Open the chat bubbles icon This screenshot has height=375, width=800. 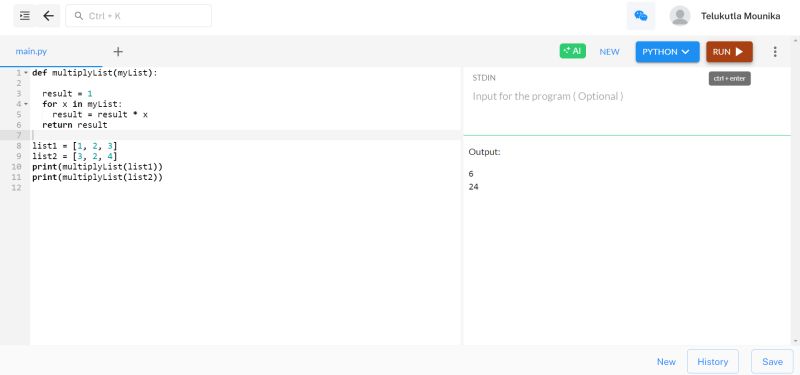pos(641,16)
